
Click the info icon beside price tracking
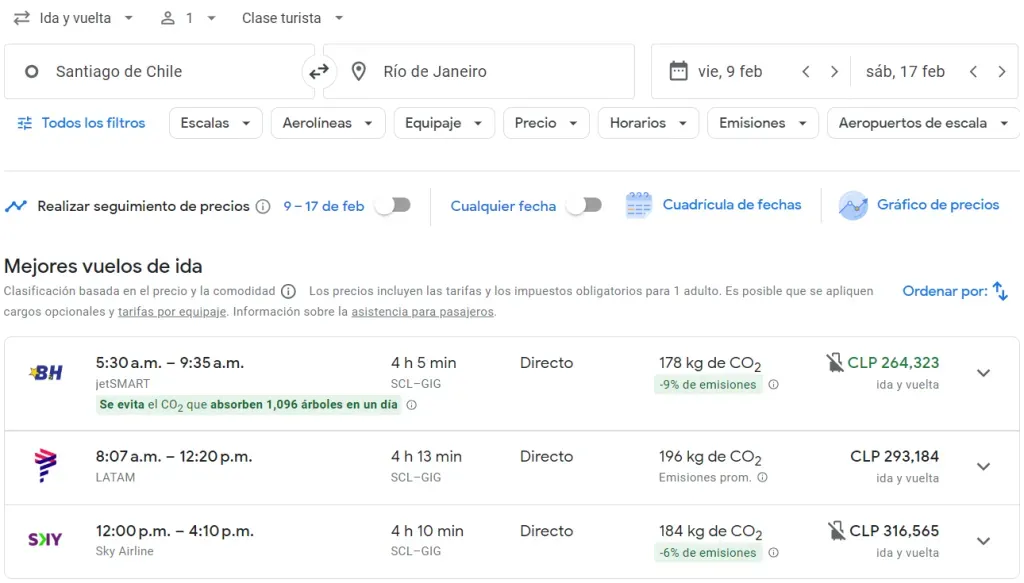[x=263, y=207]
